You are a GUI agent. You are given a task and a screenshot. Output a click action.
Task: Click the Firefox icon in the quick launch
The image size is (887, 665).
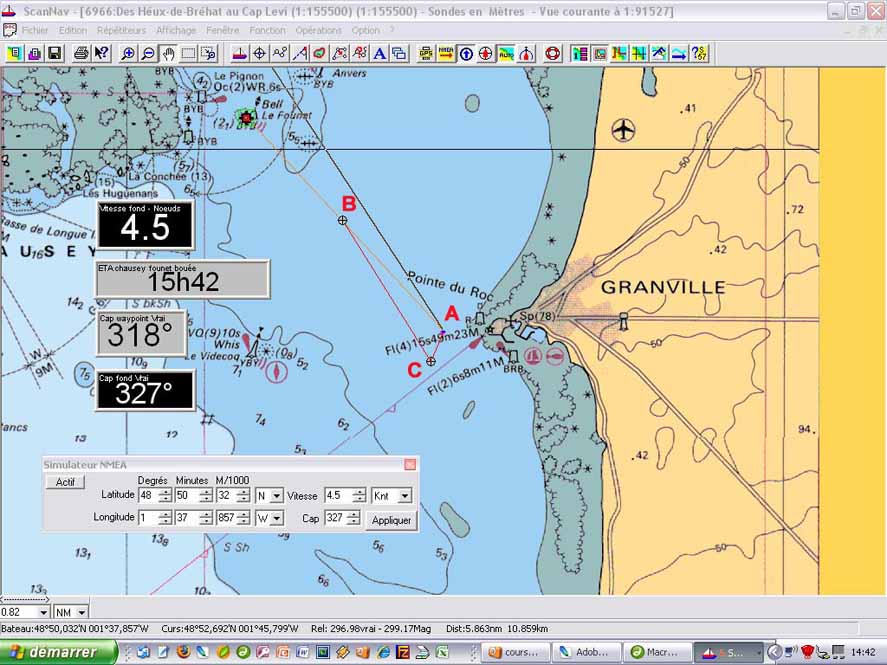(x=183, y=652)
